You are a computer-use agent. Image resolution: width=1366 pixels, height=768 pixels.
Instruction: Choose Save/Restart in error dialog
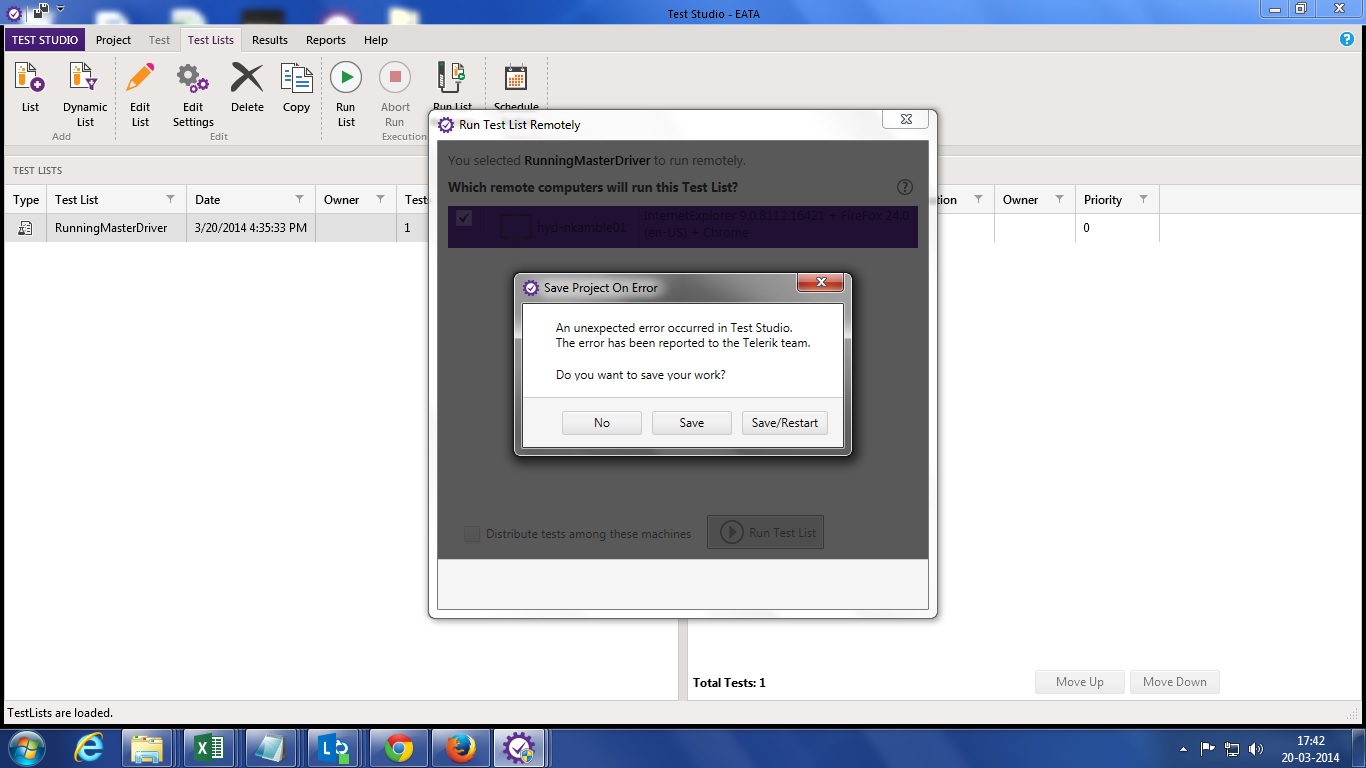point(785,423)
